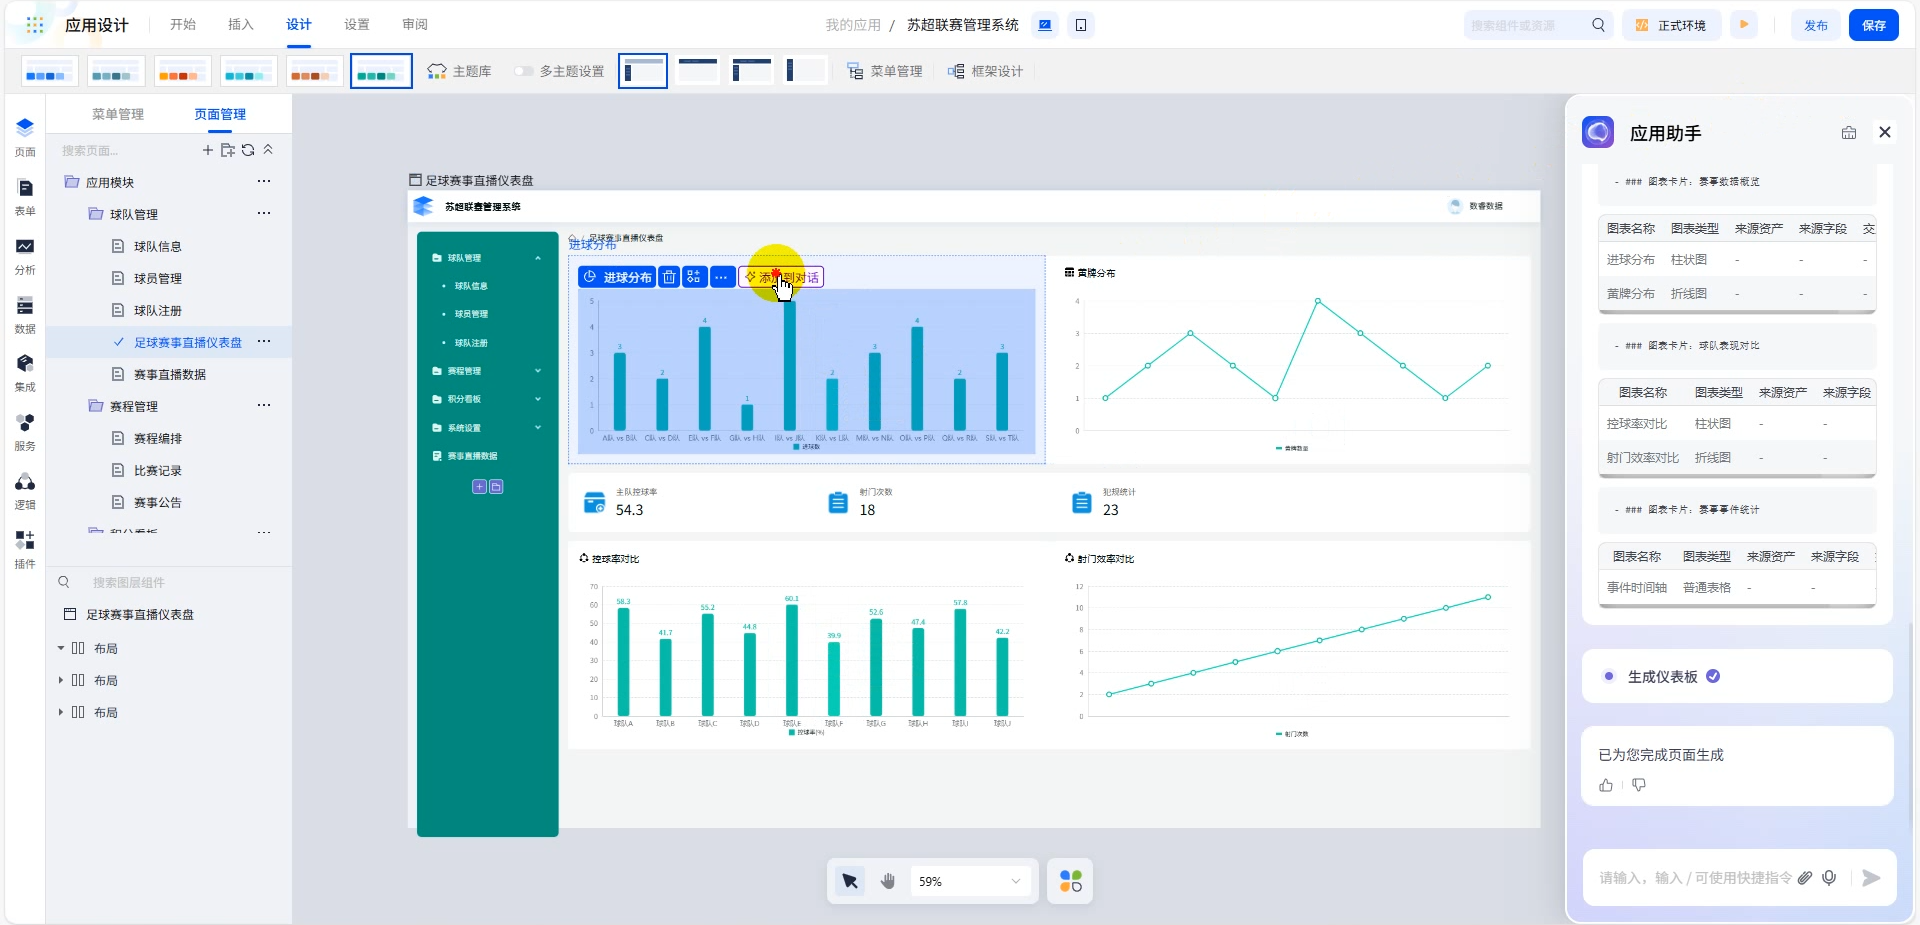Click the 添加到对话 button

[x=782, y=277]
